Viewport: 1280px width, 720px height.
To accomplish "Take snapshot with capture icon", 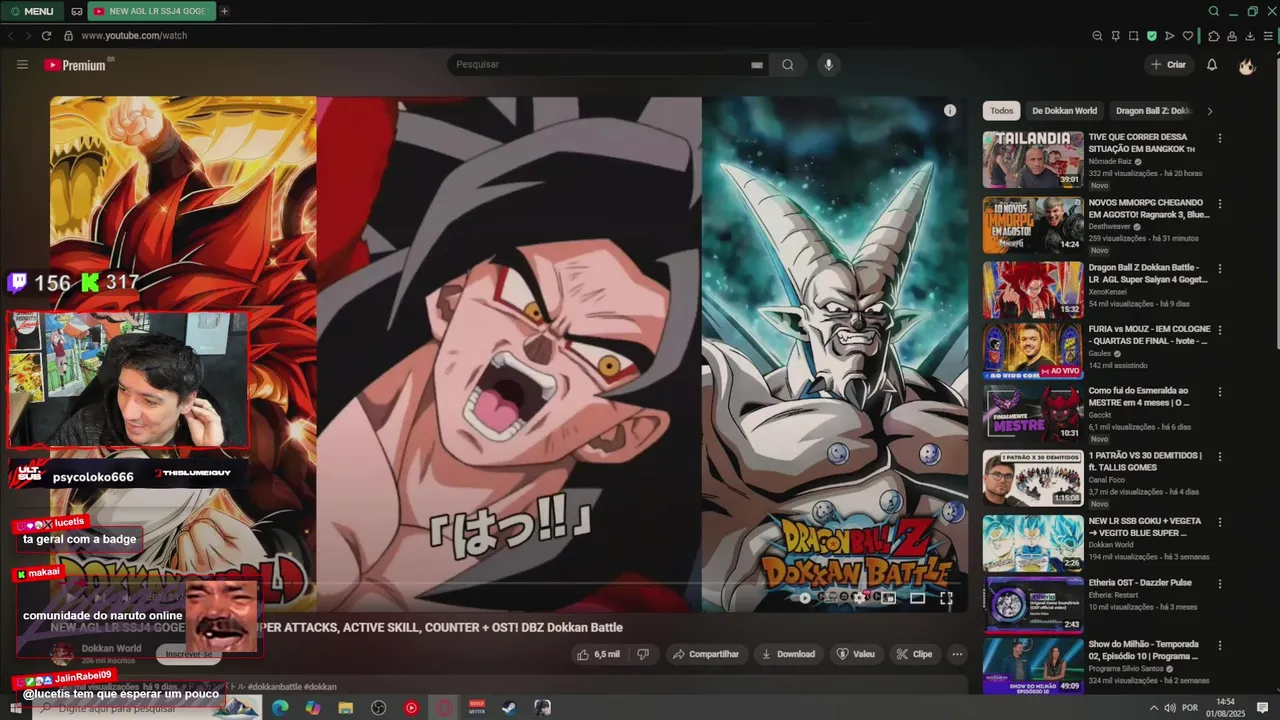I will pos(1133,35).
